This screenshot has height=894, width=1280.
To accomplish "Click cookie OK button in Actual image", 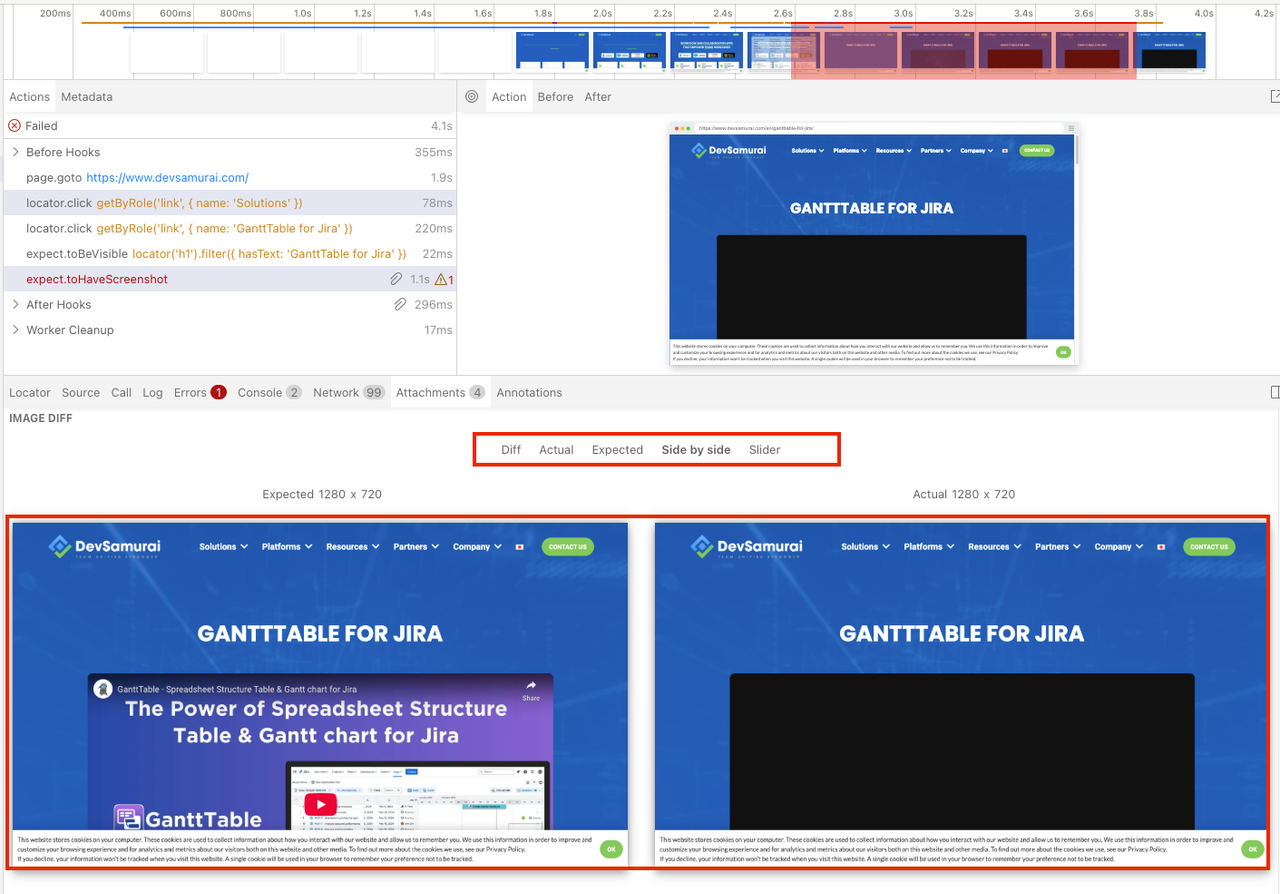I will point(1252,849).
